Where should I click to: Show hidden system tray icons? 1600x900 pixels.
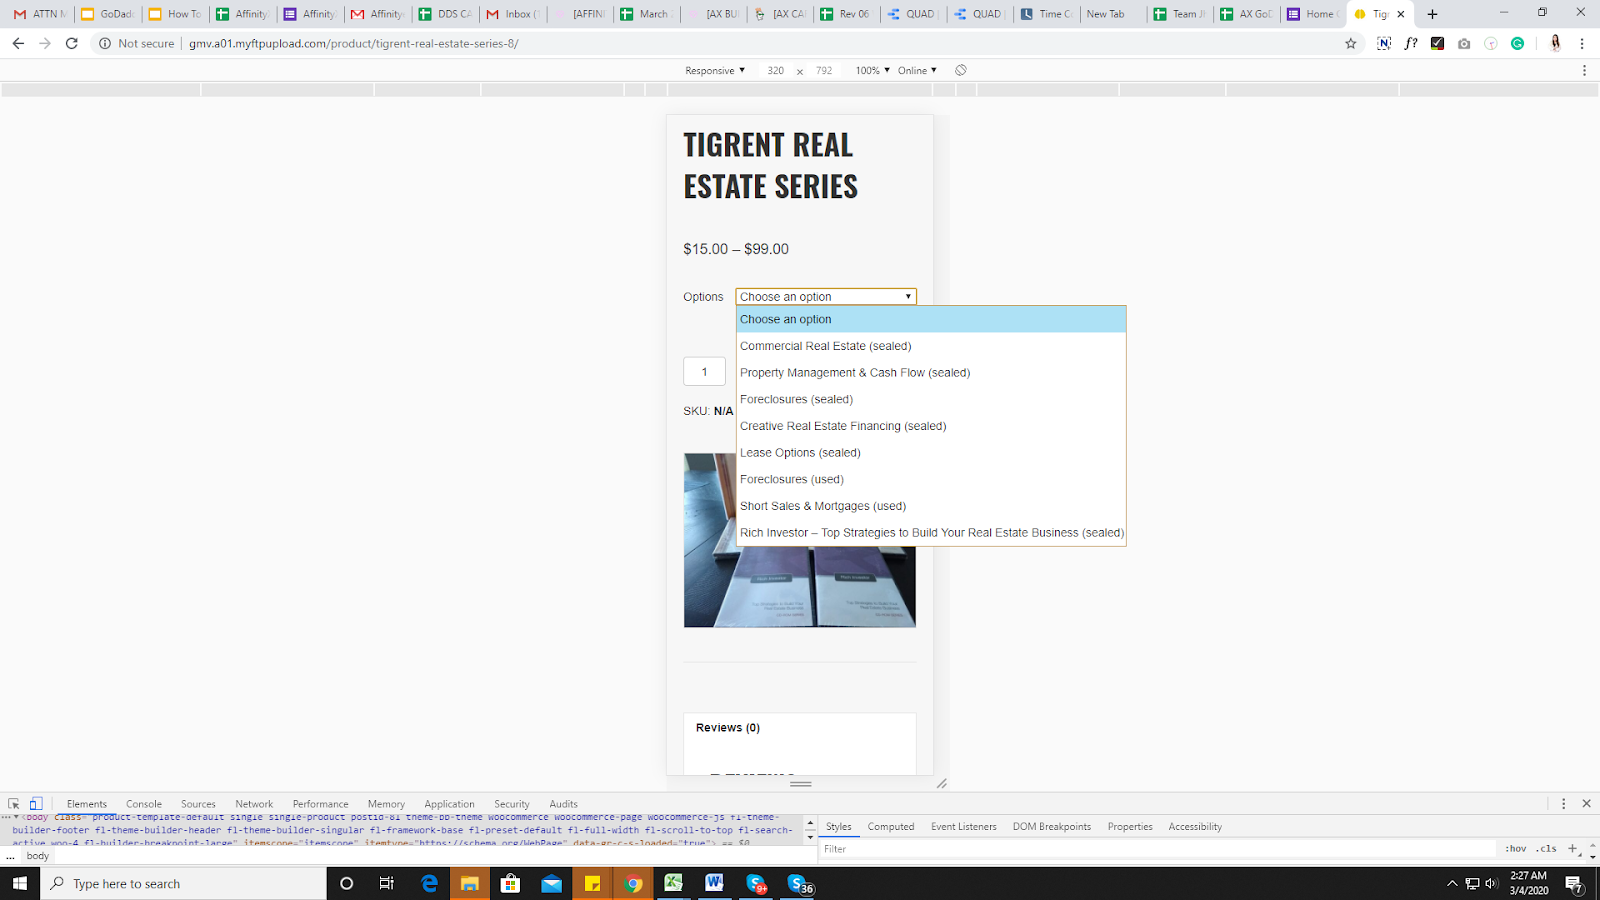tap(1452, 883)
